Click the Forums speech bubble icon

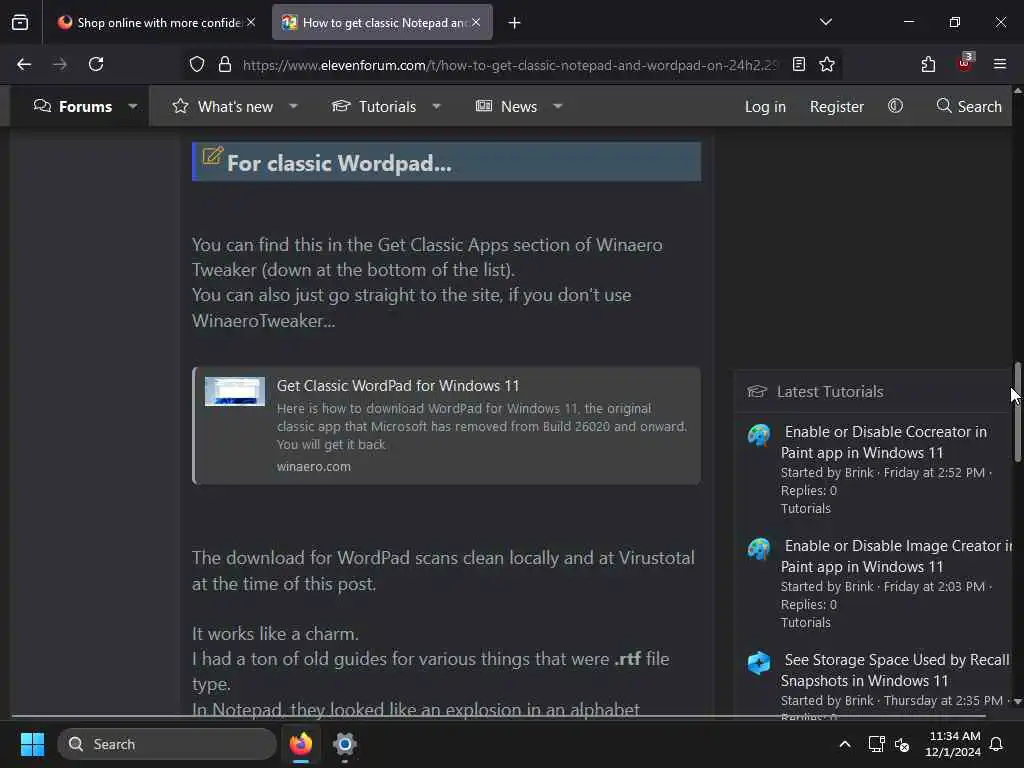click(x=42, y=106)
